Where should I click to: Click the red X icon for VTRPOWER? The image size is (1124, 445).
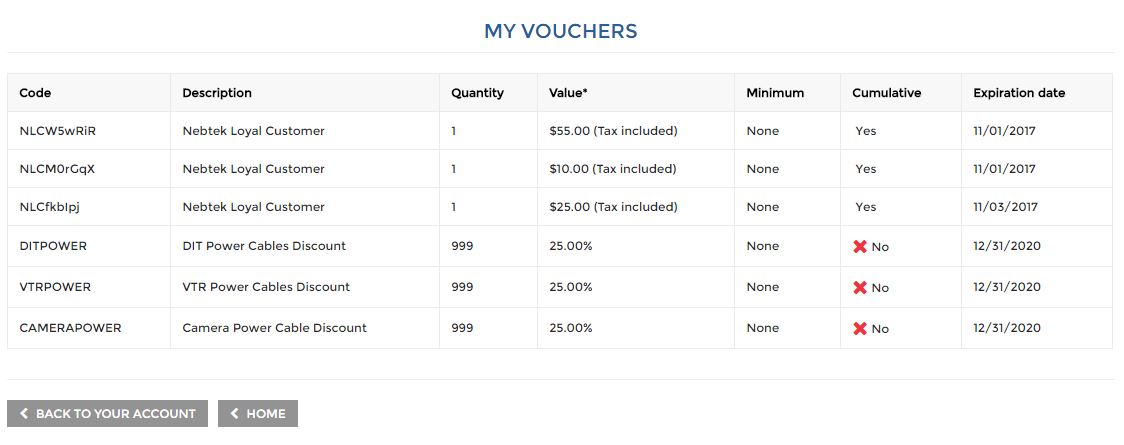coord(859,287)
